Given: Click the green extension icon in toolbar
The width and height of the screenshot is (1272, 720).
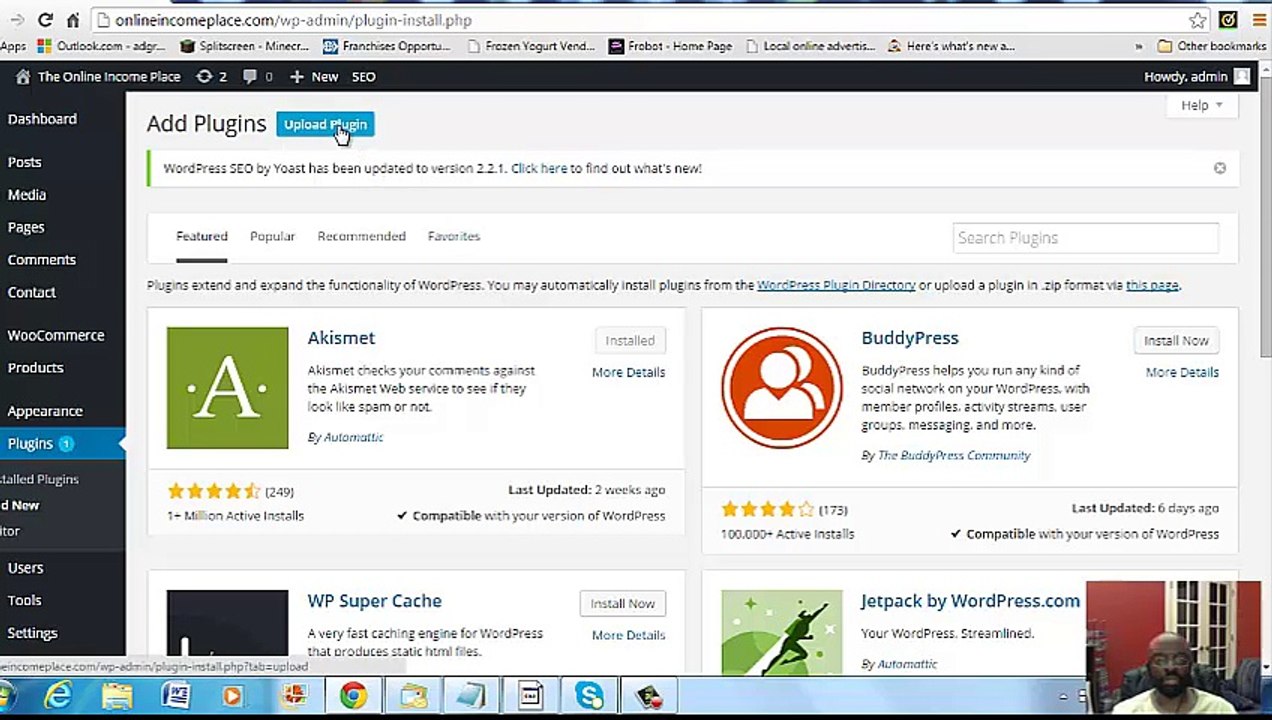Looking at the screenshot, I should pos(1228,20).
